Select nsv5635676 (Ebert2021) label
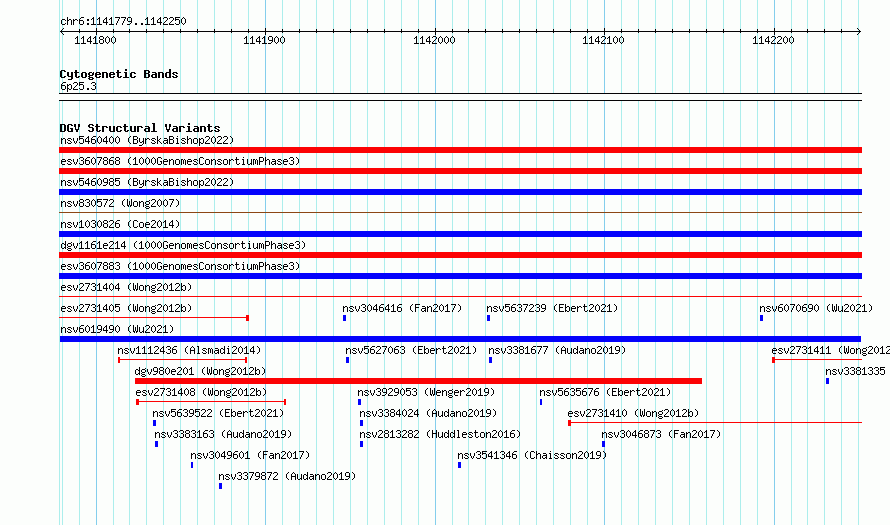 coord(605,392)
